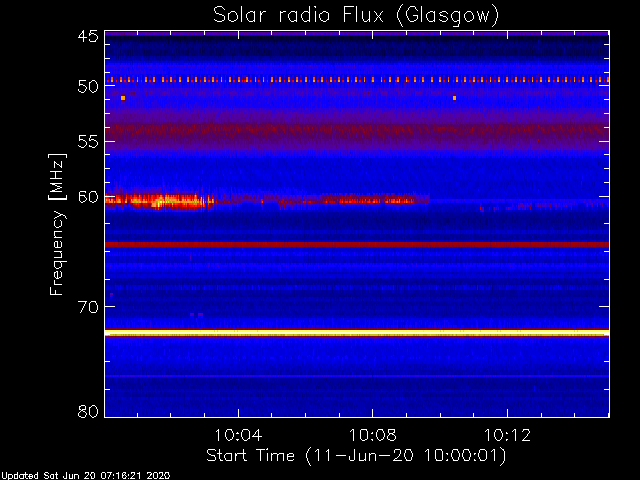Click the 'Updated Sat Jun 20 07:16:21 2020' text
This screenshot has height=480, width=640.
click(x=85, y=476)
